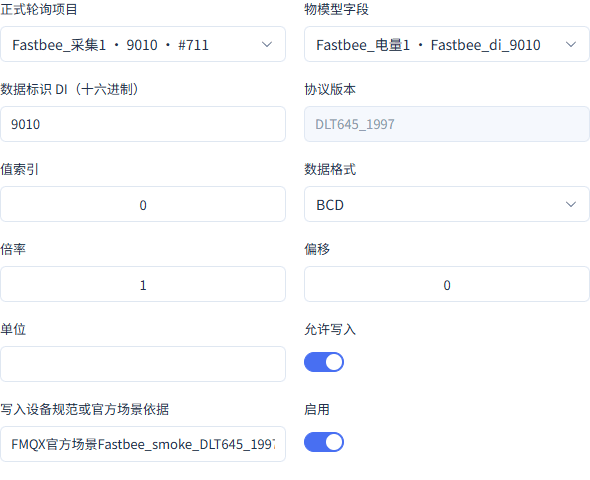Image resolution: width=590 pixels, height=480 pixels.
Task: Click the 数据标识 DI（十六进制） label
Action: coord(69,90)
